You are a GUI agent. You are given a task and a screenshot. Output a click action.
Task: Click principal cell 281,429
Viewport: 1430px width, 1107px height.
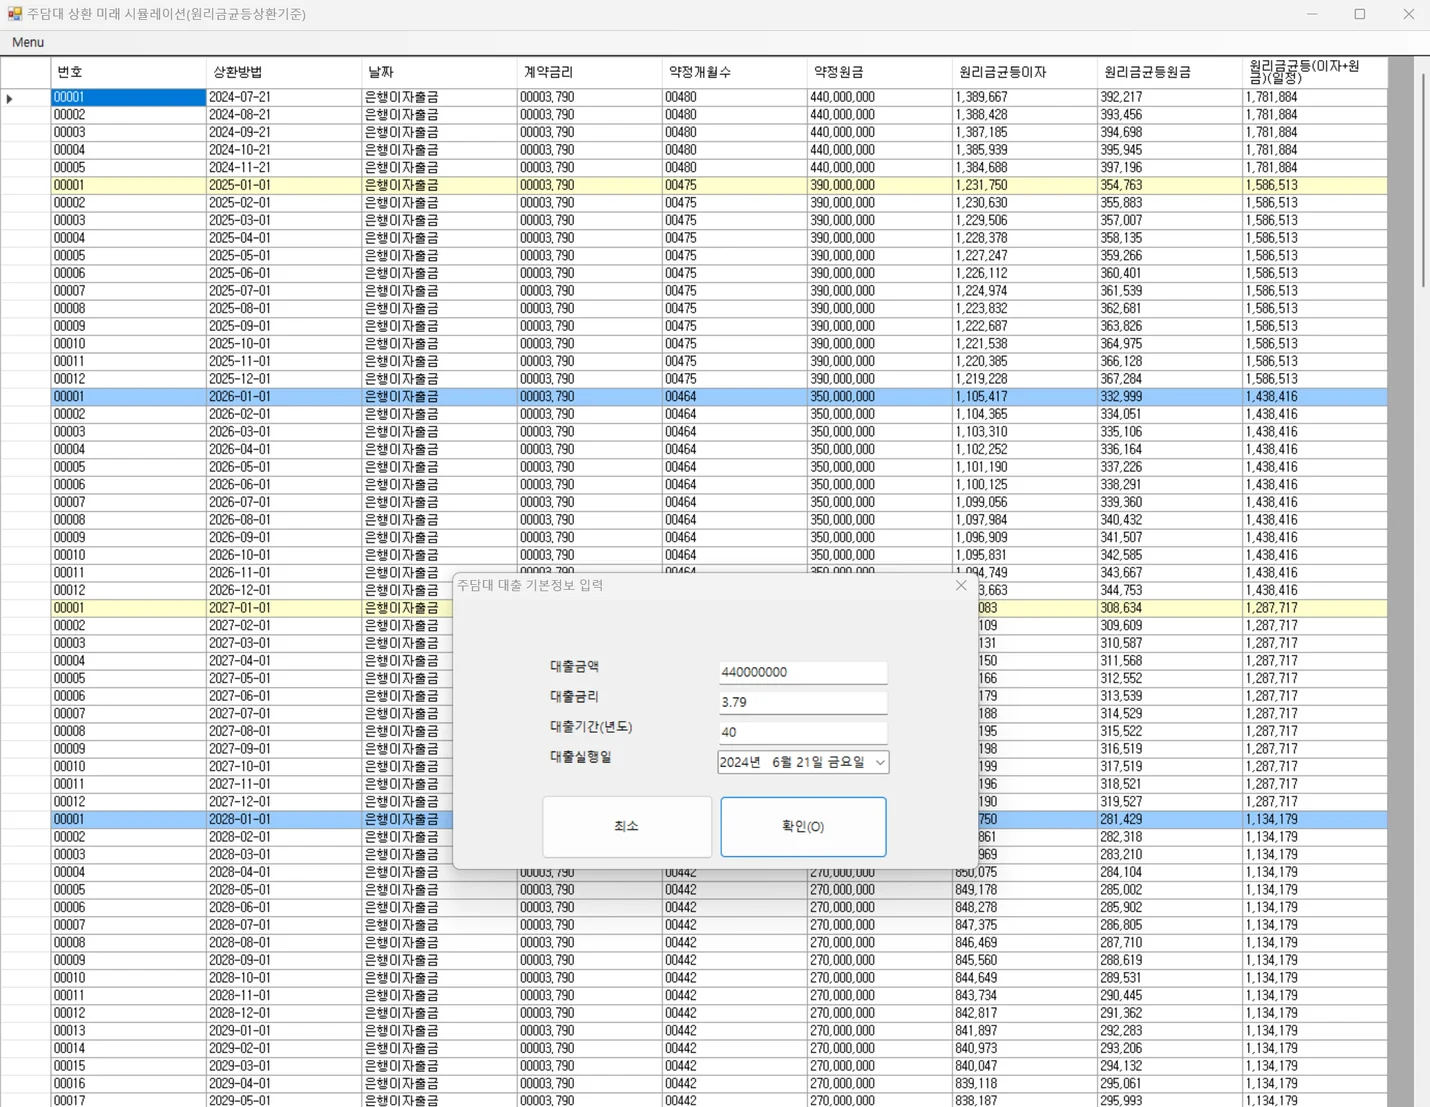point(1169,819)
